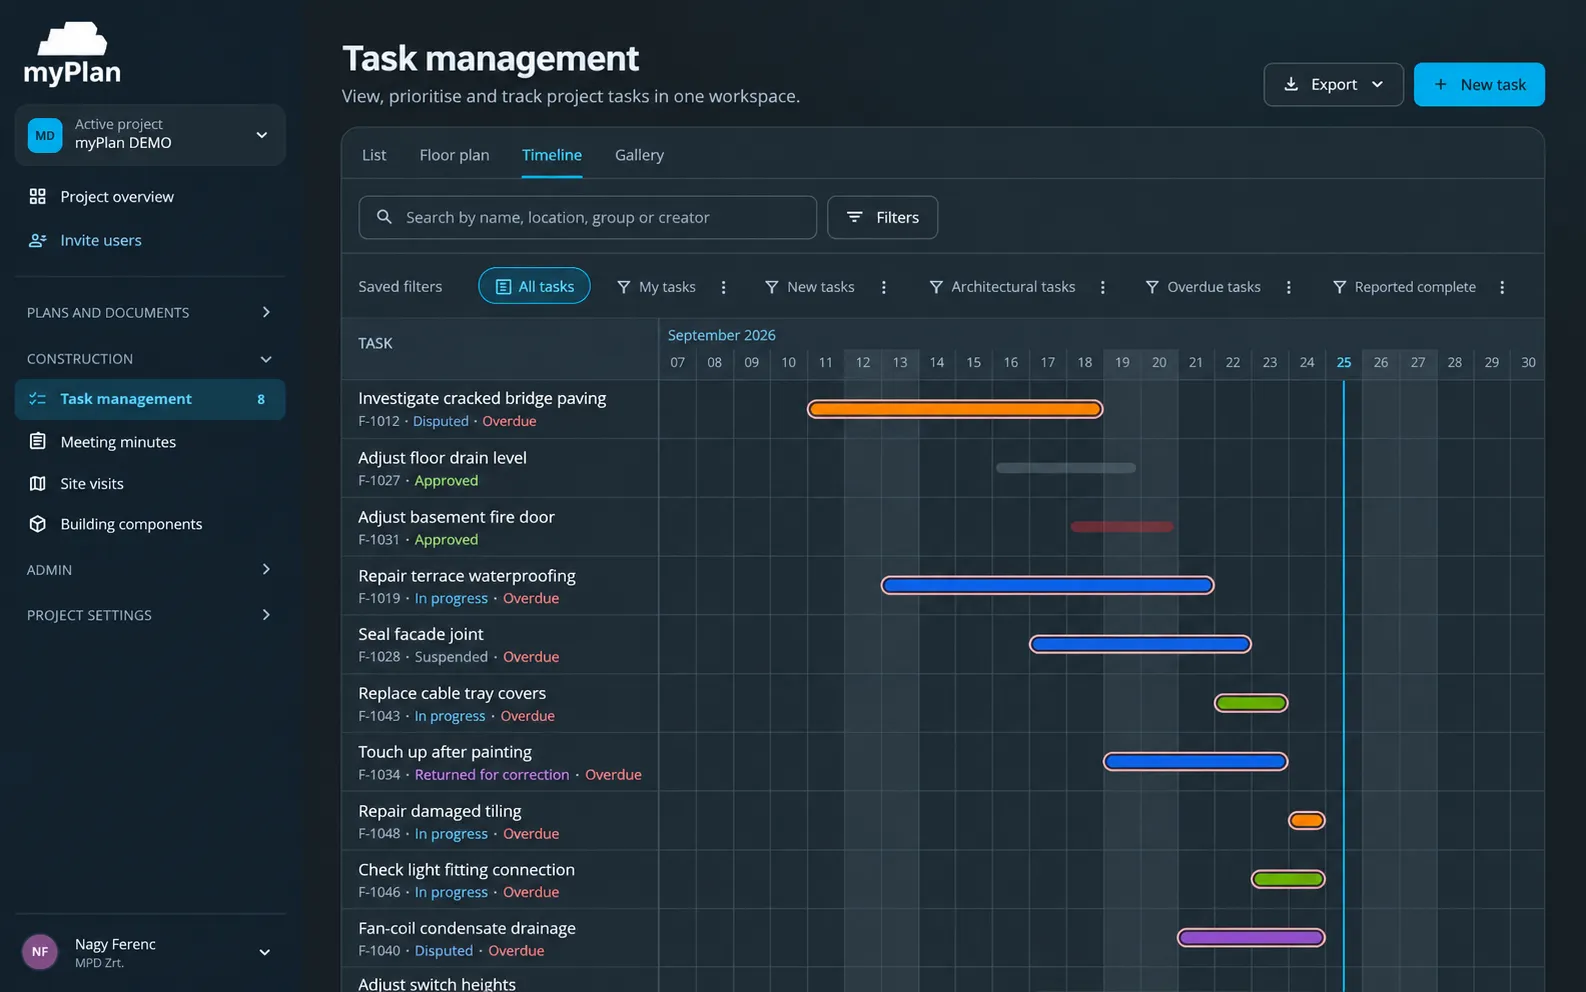This screenshot has height=992, width=1586.
Task: Open Meeting minutes page
Action: (150, 441)
